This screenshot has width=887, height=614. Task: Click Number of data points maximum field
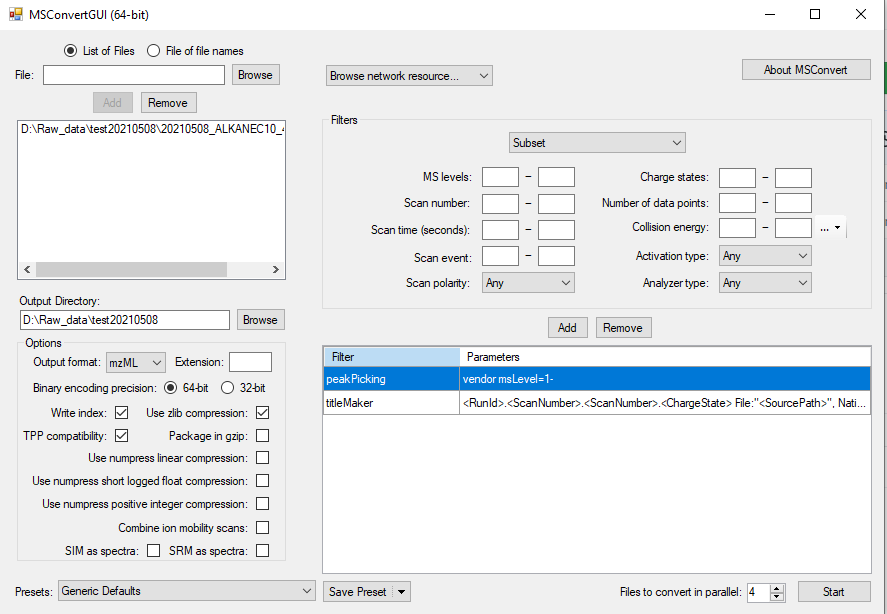coord(794,203)
